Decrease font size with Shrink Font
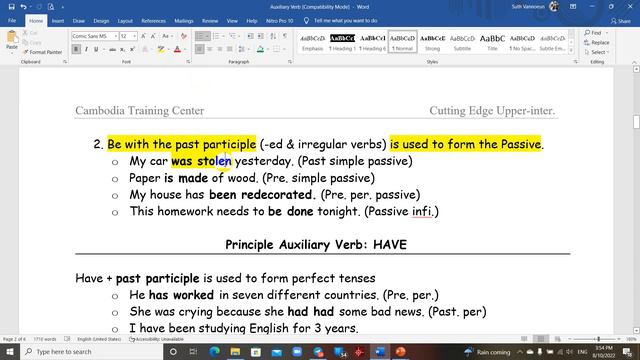640x360 pixels. click(x=153, y=36)
